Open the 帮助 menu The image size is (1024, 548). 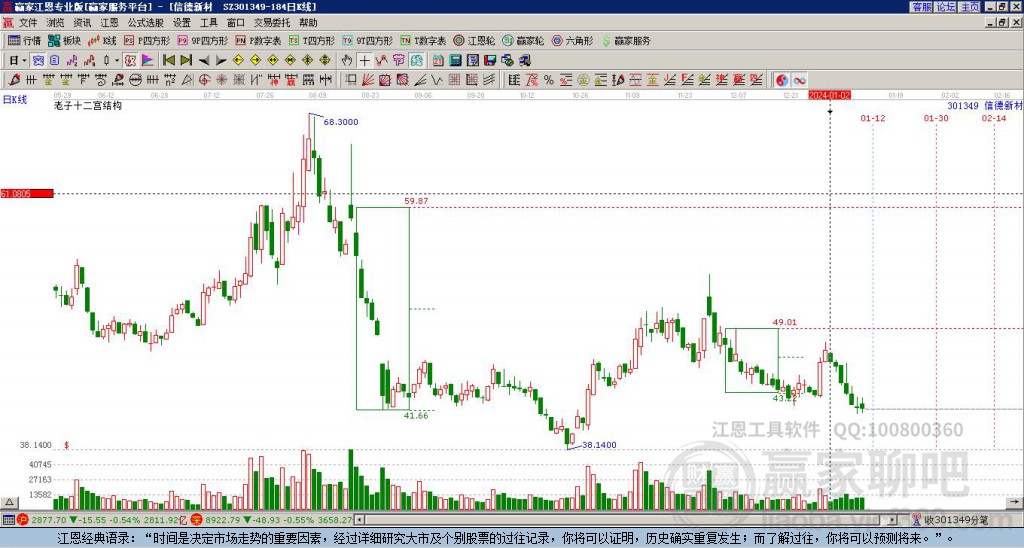308,23
